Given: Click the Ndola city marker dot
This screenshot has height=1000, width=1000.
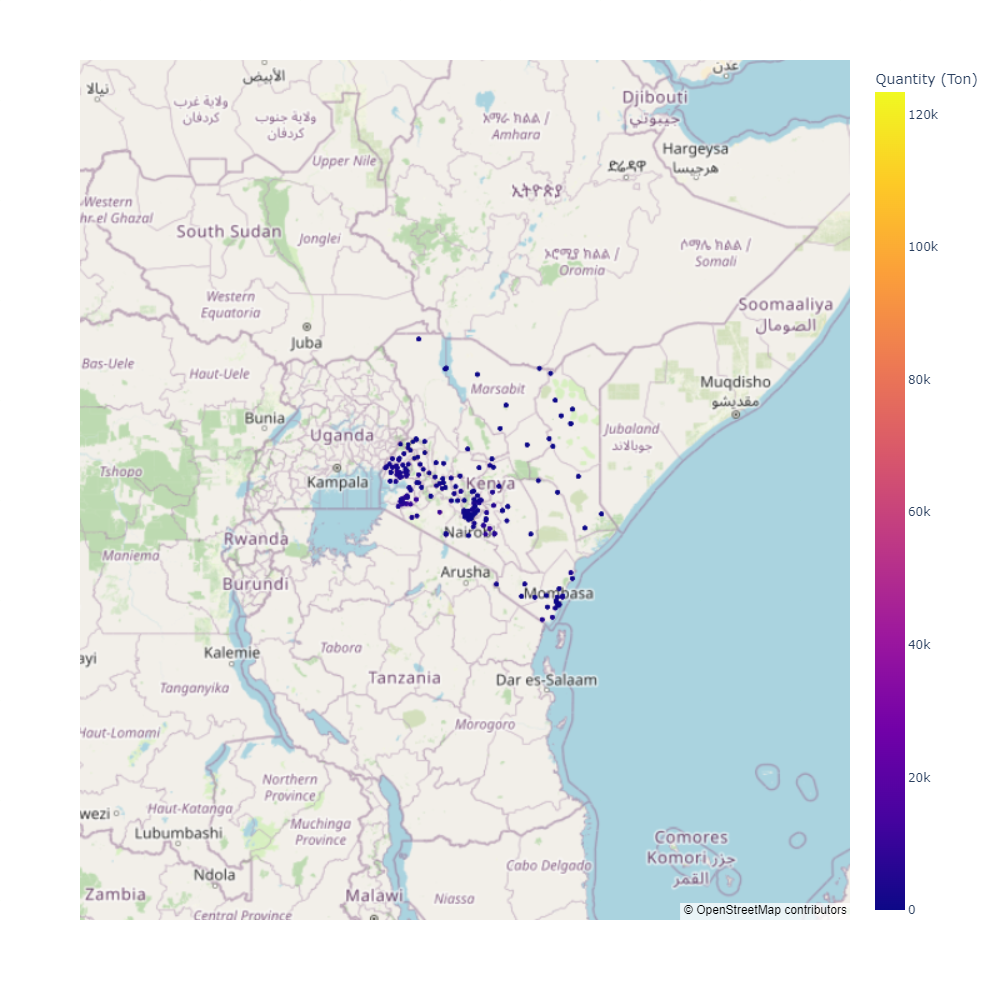Looking at the screenshot, I should point(215,886).
